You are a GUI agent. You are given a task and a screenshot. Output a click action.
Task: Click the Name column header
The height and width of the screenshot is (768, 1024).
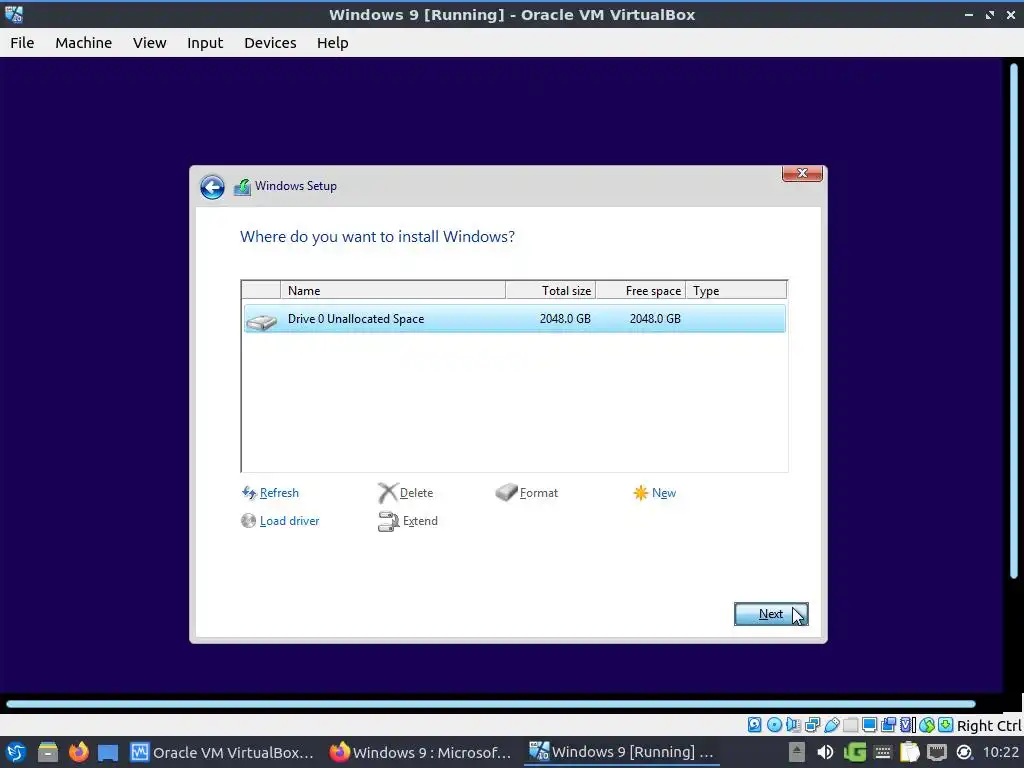(393, 291)
